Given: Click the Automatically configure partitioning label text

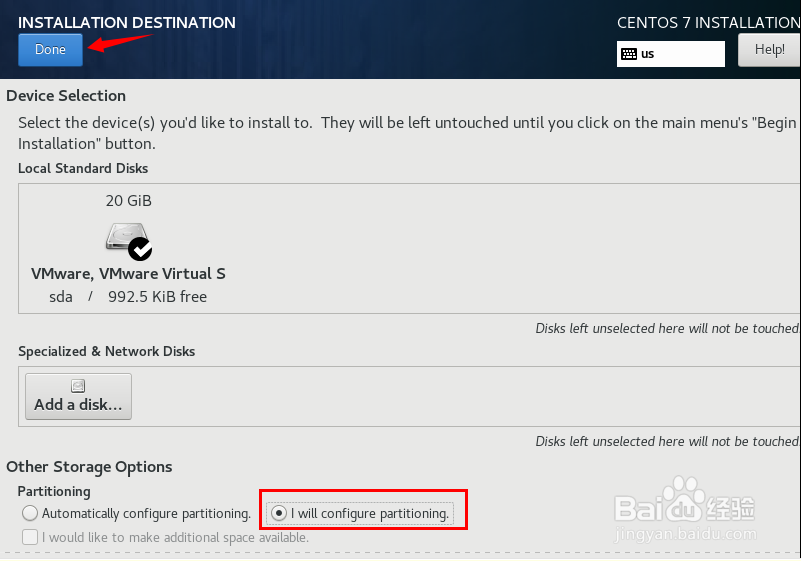Looking at the screenshot, I should (x=146, y=513).
